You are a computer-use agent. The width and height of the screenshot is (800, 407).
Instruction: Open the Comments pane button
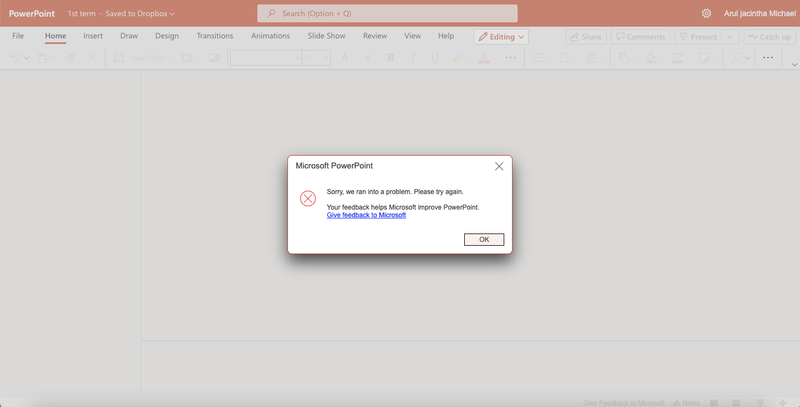(640, 37)
